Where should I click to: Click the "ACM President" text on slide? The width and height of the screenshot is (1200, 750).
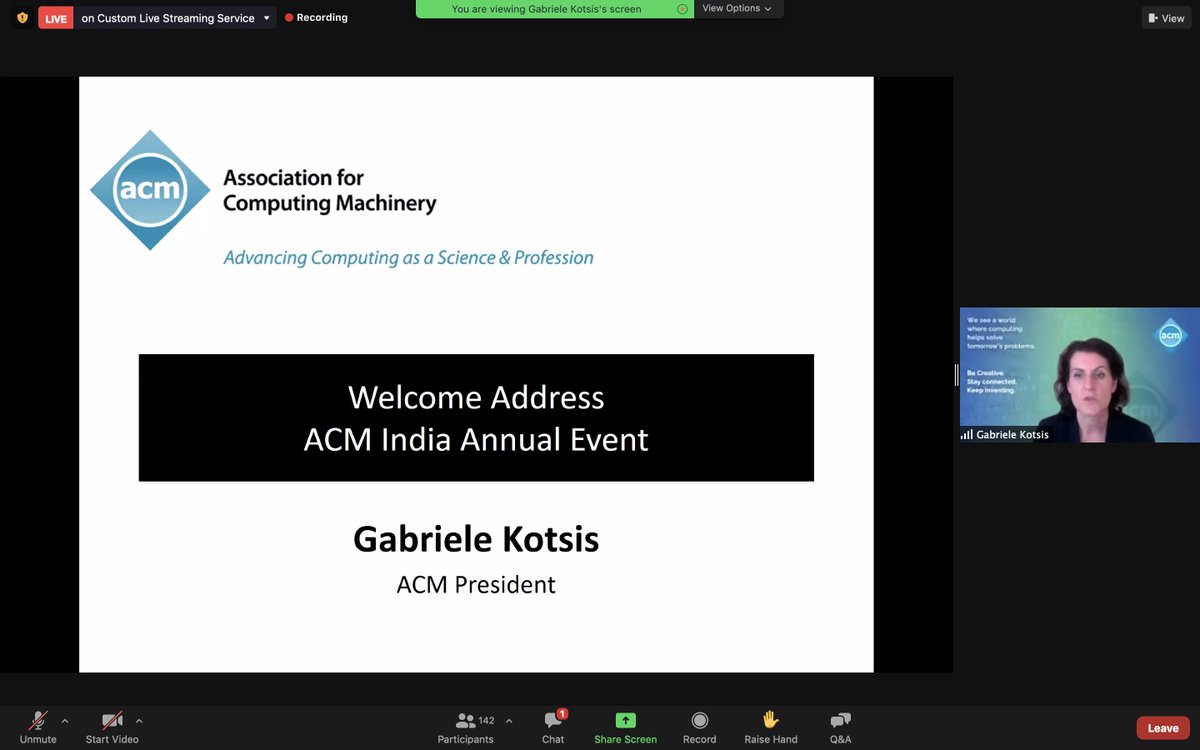pos(476,584)
